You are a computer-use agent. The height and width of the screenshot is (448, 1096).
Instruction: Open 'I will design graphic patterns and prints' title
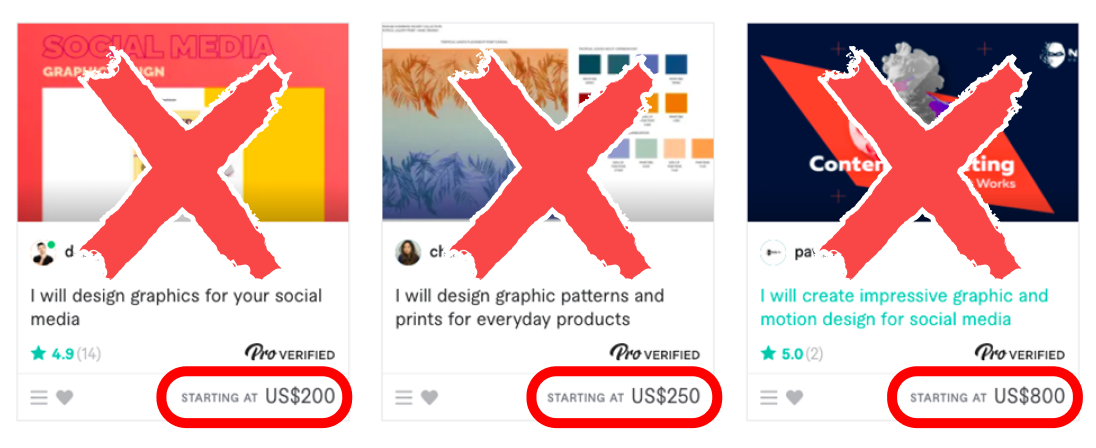(x=529, y=308)
